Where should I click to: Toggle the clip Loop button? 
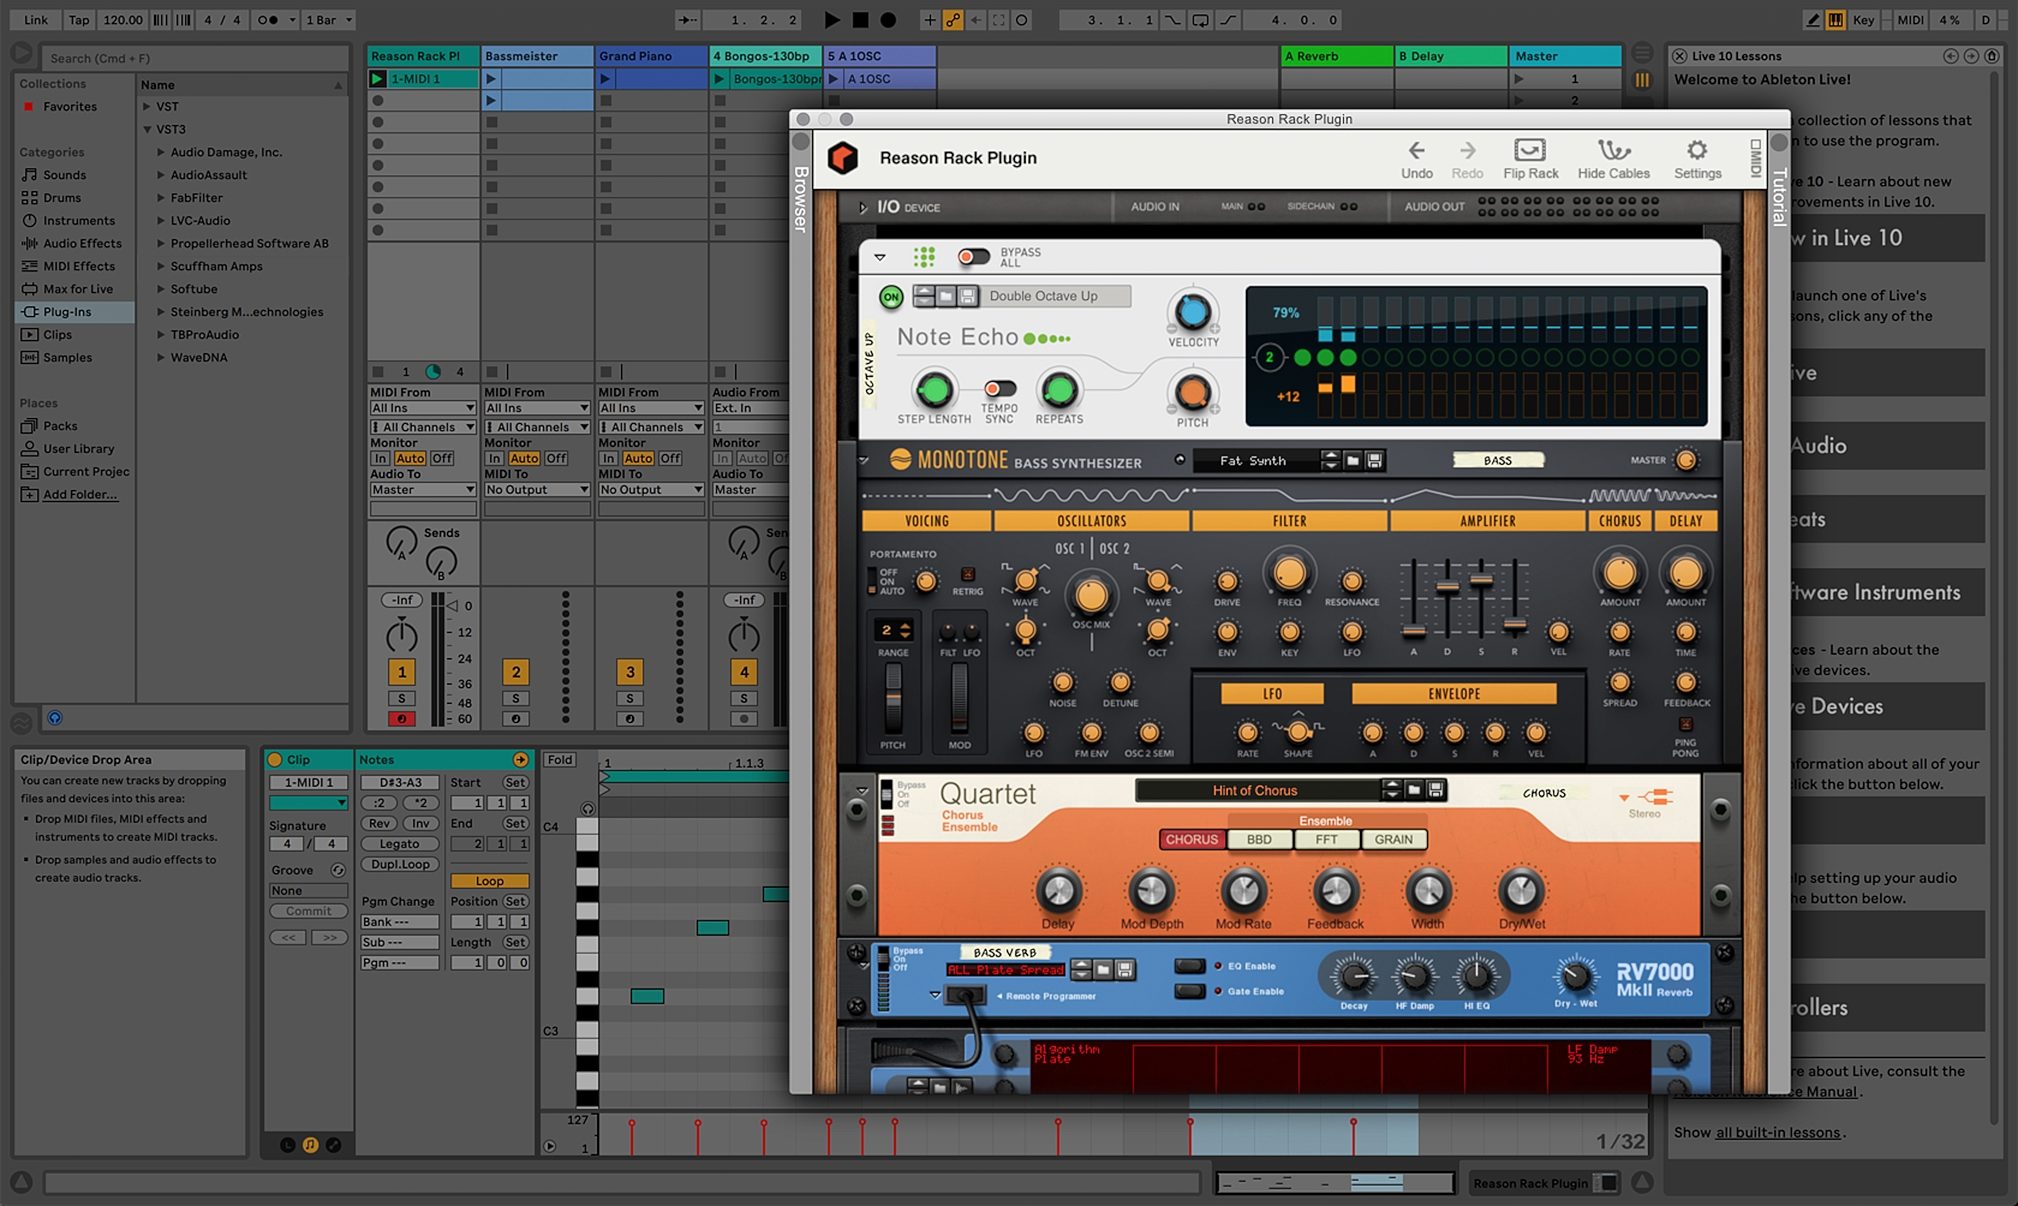tap(489, 881)
